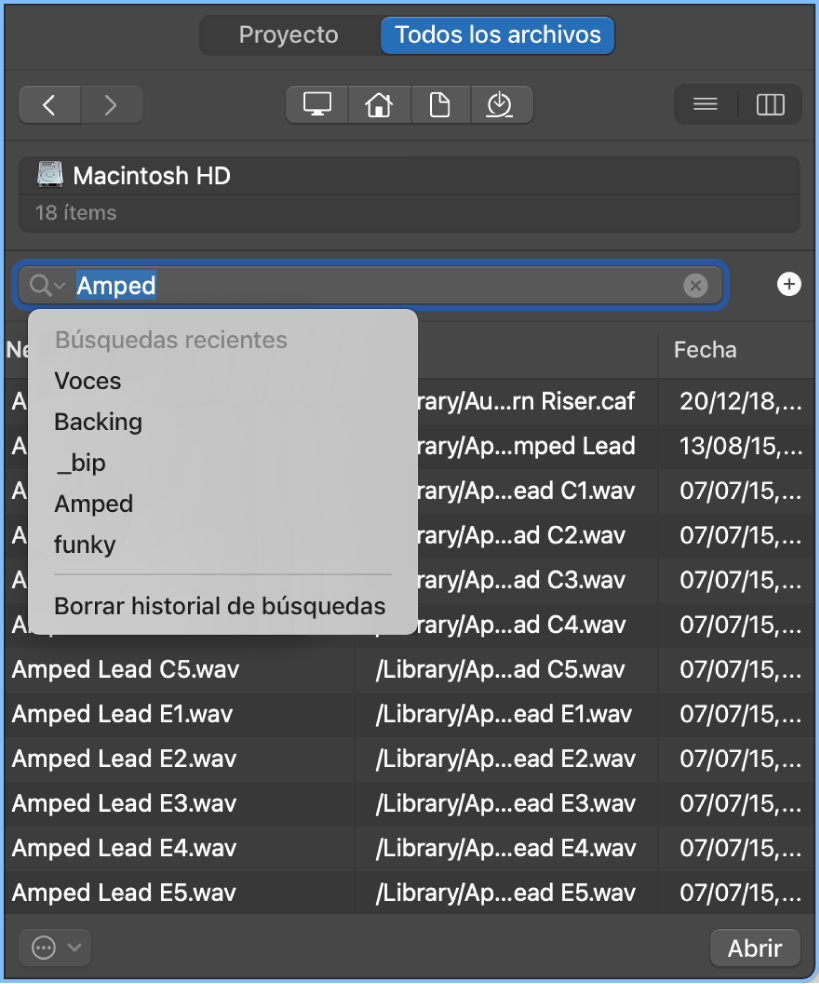Click the forward navigation arrow
819x984 pixels.
(111, 105)
